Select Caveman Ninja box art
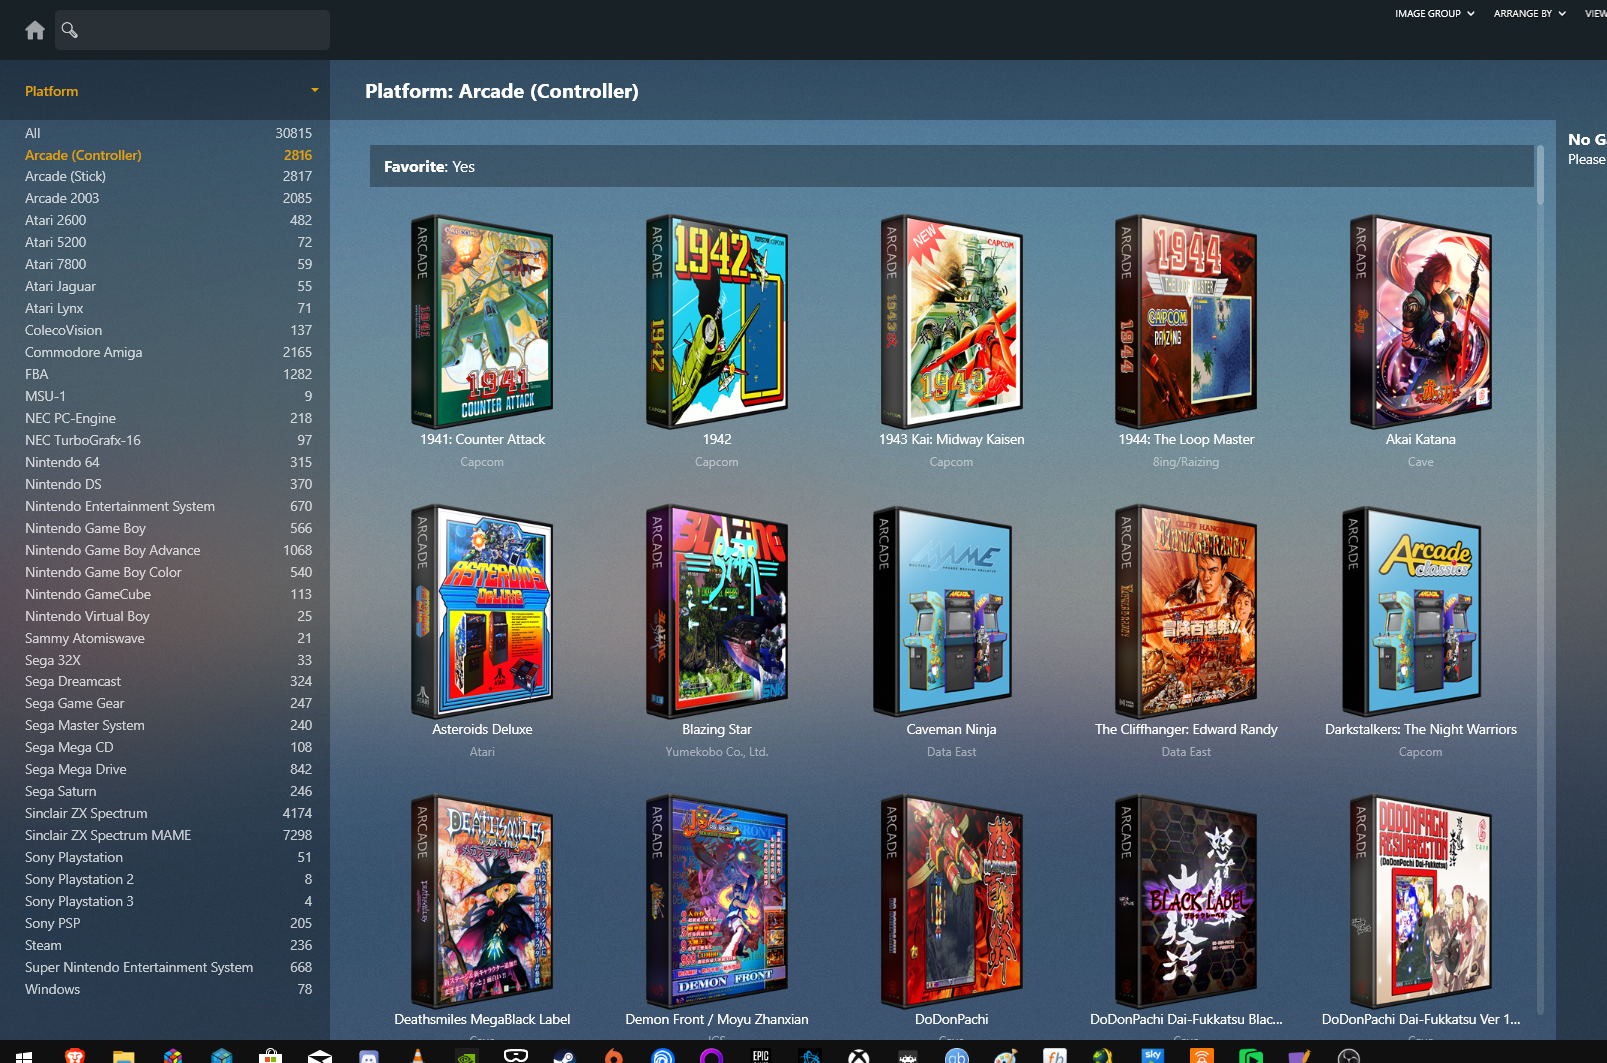 coord(944,612)
